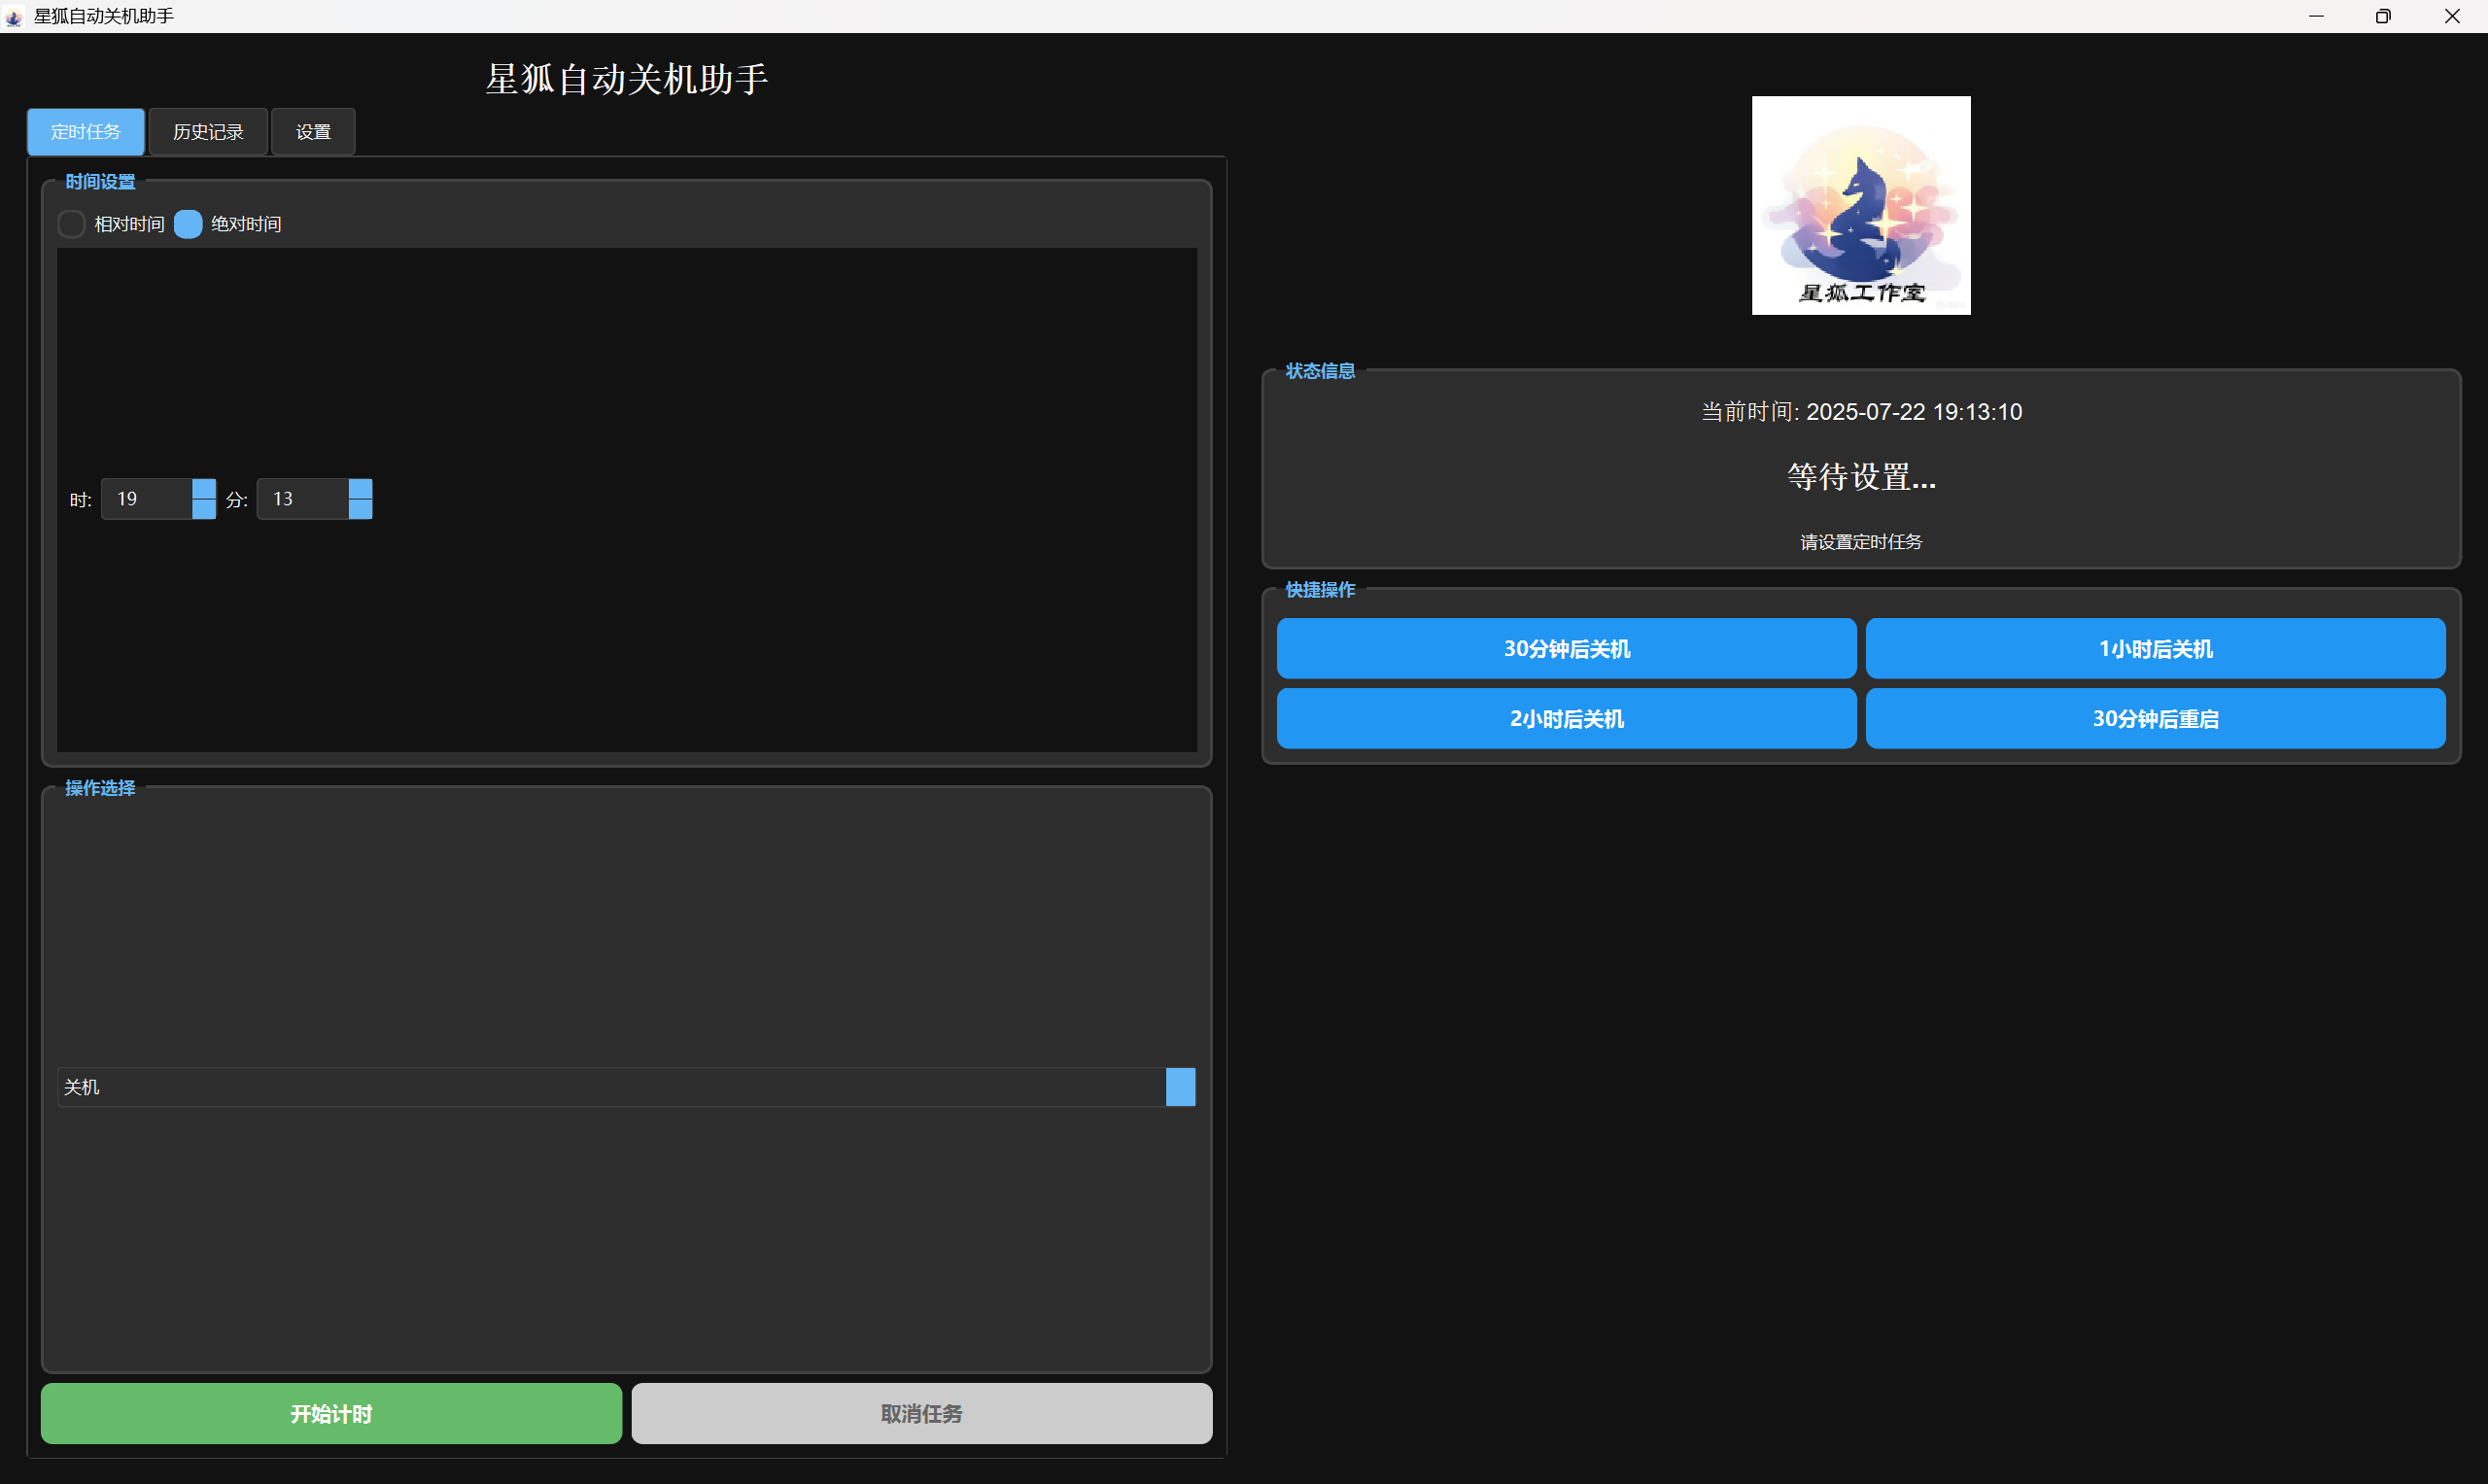Decrease the minute value with the down stepper
Image resolution: width=2488 pixels, height=1484 pixels.
pos(360,509)
